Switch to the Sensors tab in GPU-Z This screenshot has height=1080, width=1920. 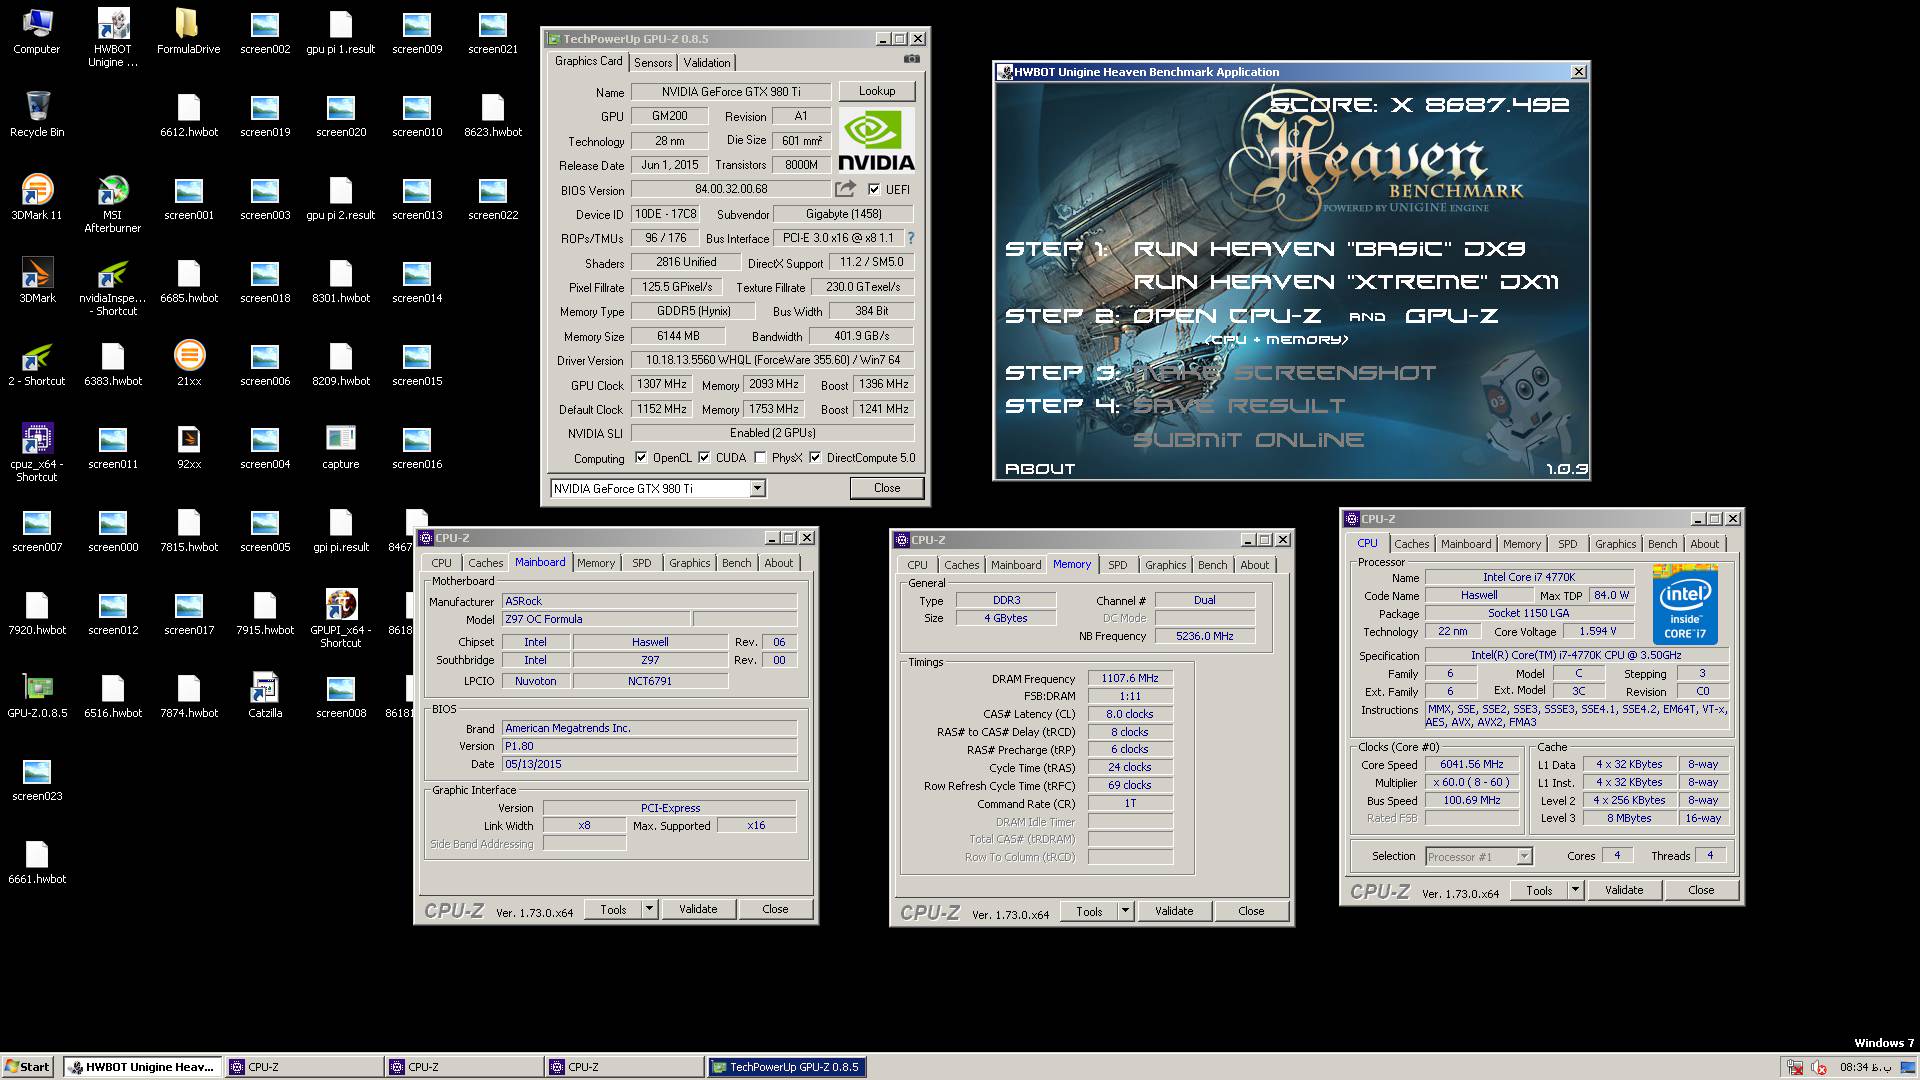(653, 62)
